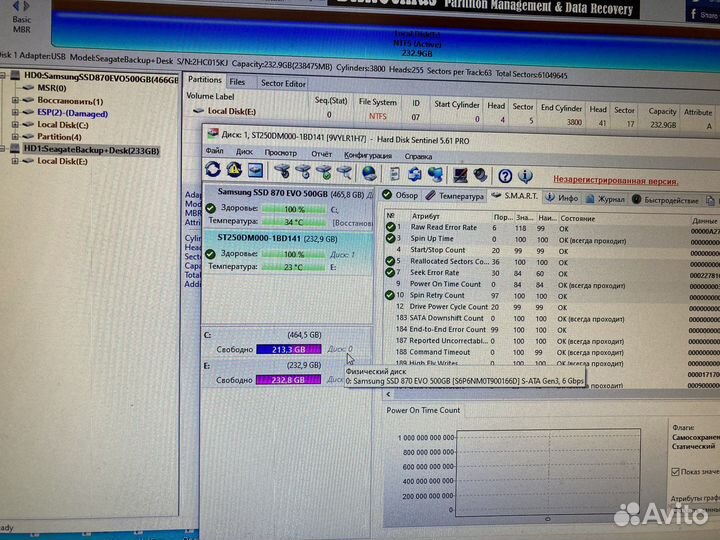This screenshot has width=720, height=540.
Task: Click the disk with magnifier toolbar icon
Action: [344, 173]
